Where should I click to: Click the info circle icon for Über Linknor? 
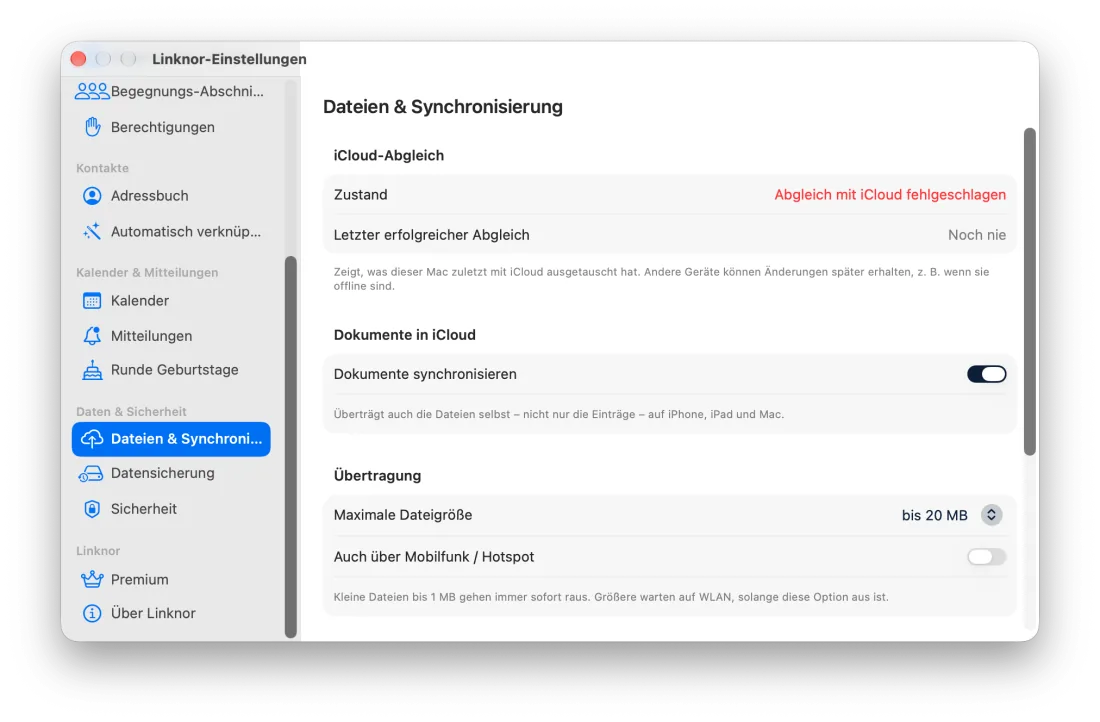click(92, 613)
